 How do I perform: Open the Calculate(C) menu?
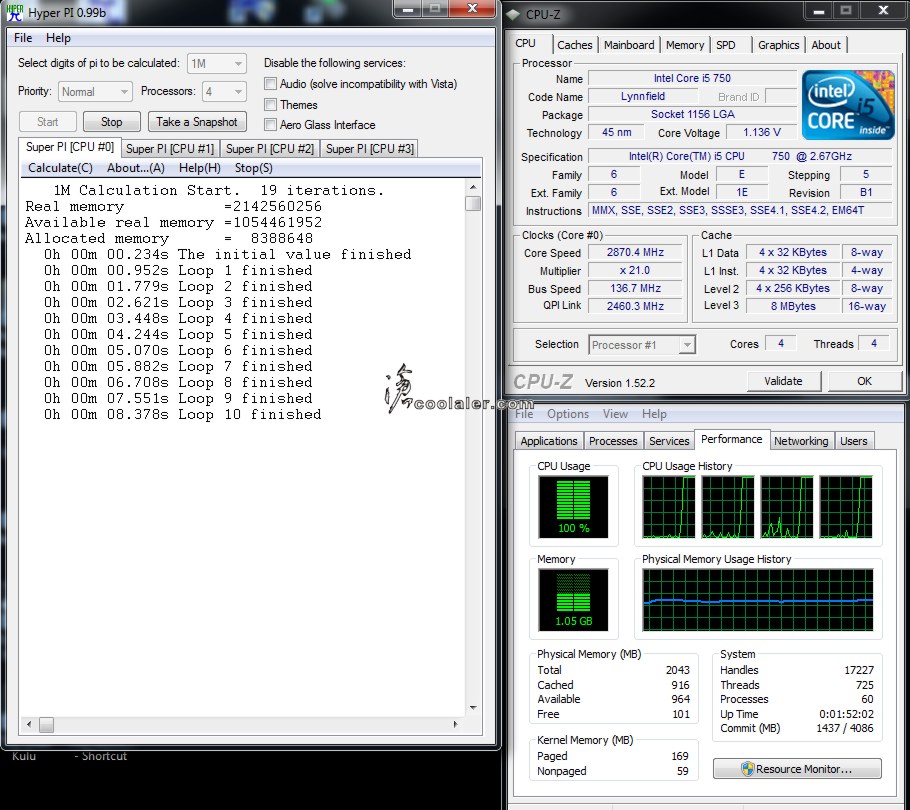[x=60, y=168]
